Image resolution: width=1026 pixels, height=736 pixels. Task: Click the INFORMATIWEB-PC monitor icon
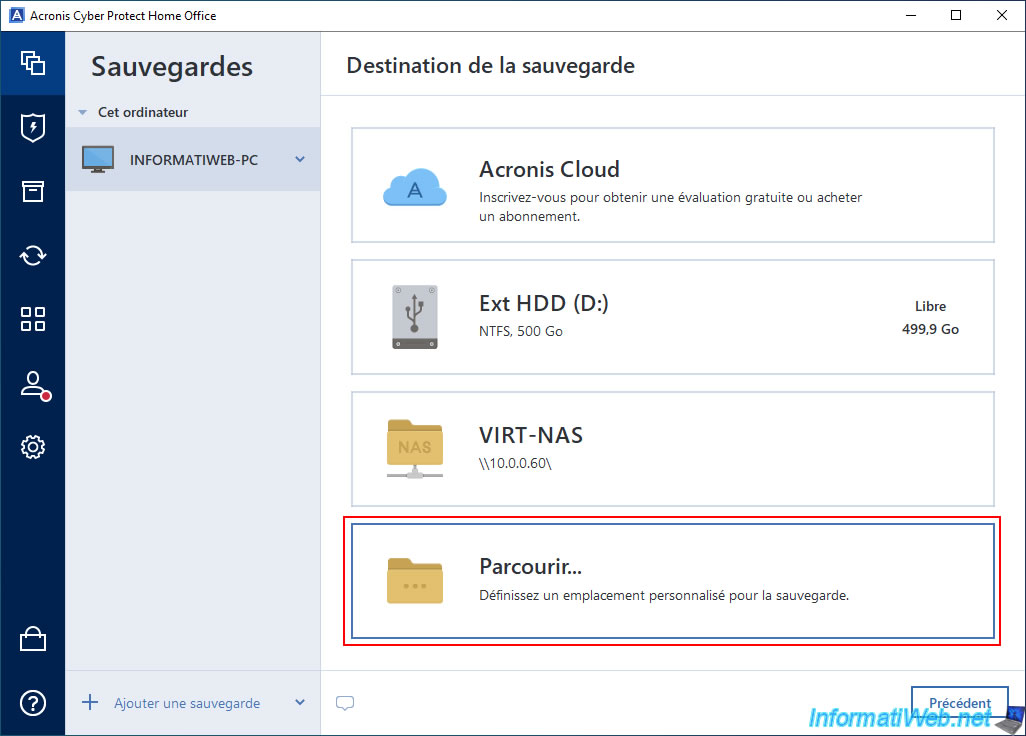click(x=98, y=159)
